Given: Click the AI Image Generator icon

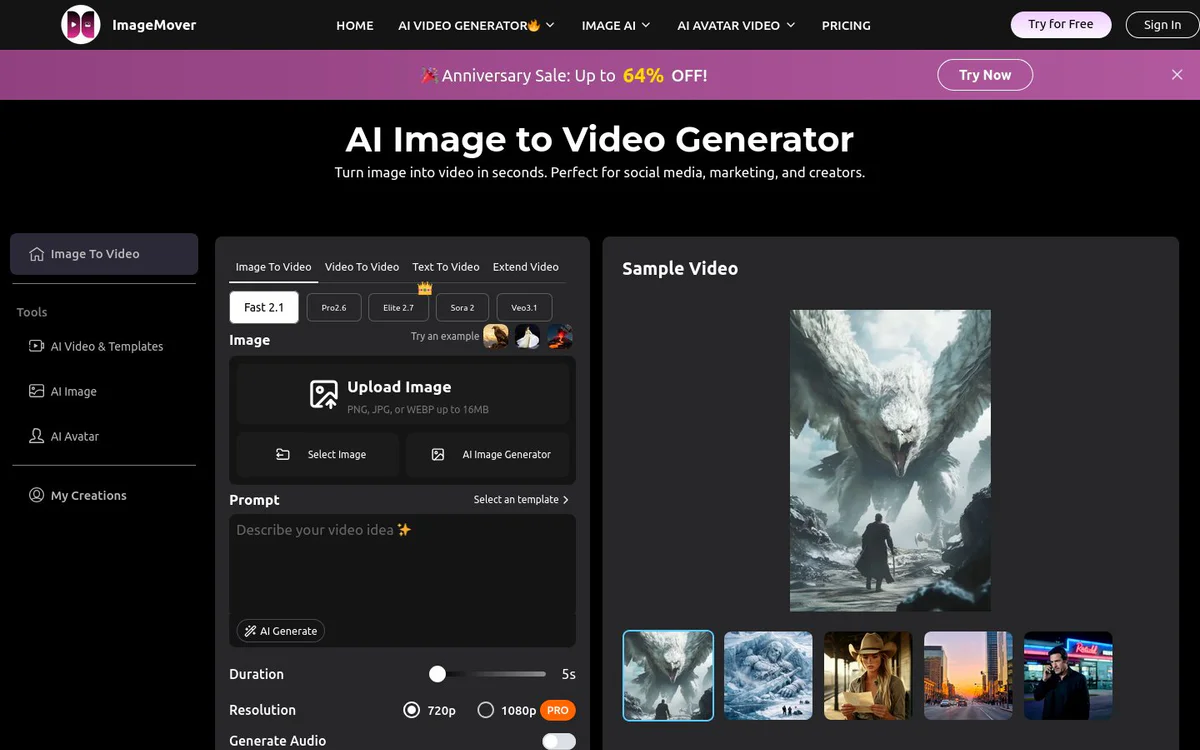Looking at the screenshot, I should [x=438, y=454].
